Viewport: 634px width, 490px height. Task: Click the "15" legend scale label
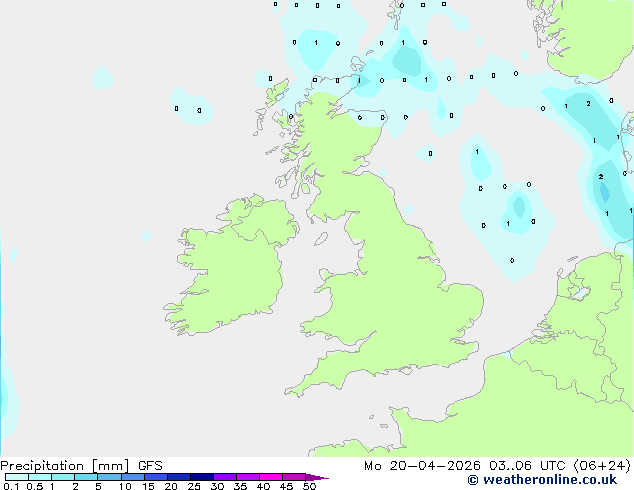point(148,486)
